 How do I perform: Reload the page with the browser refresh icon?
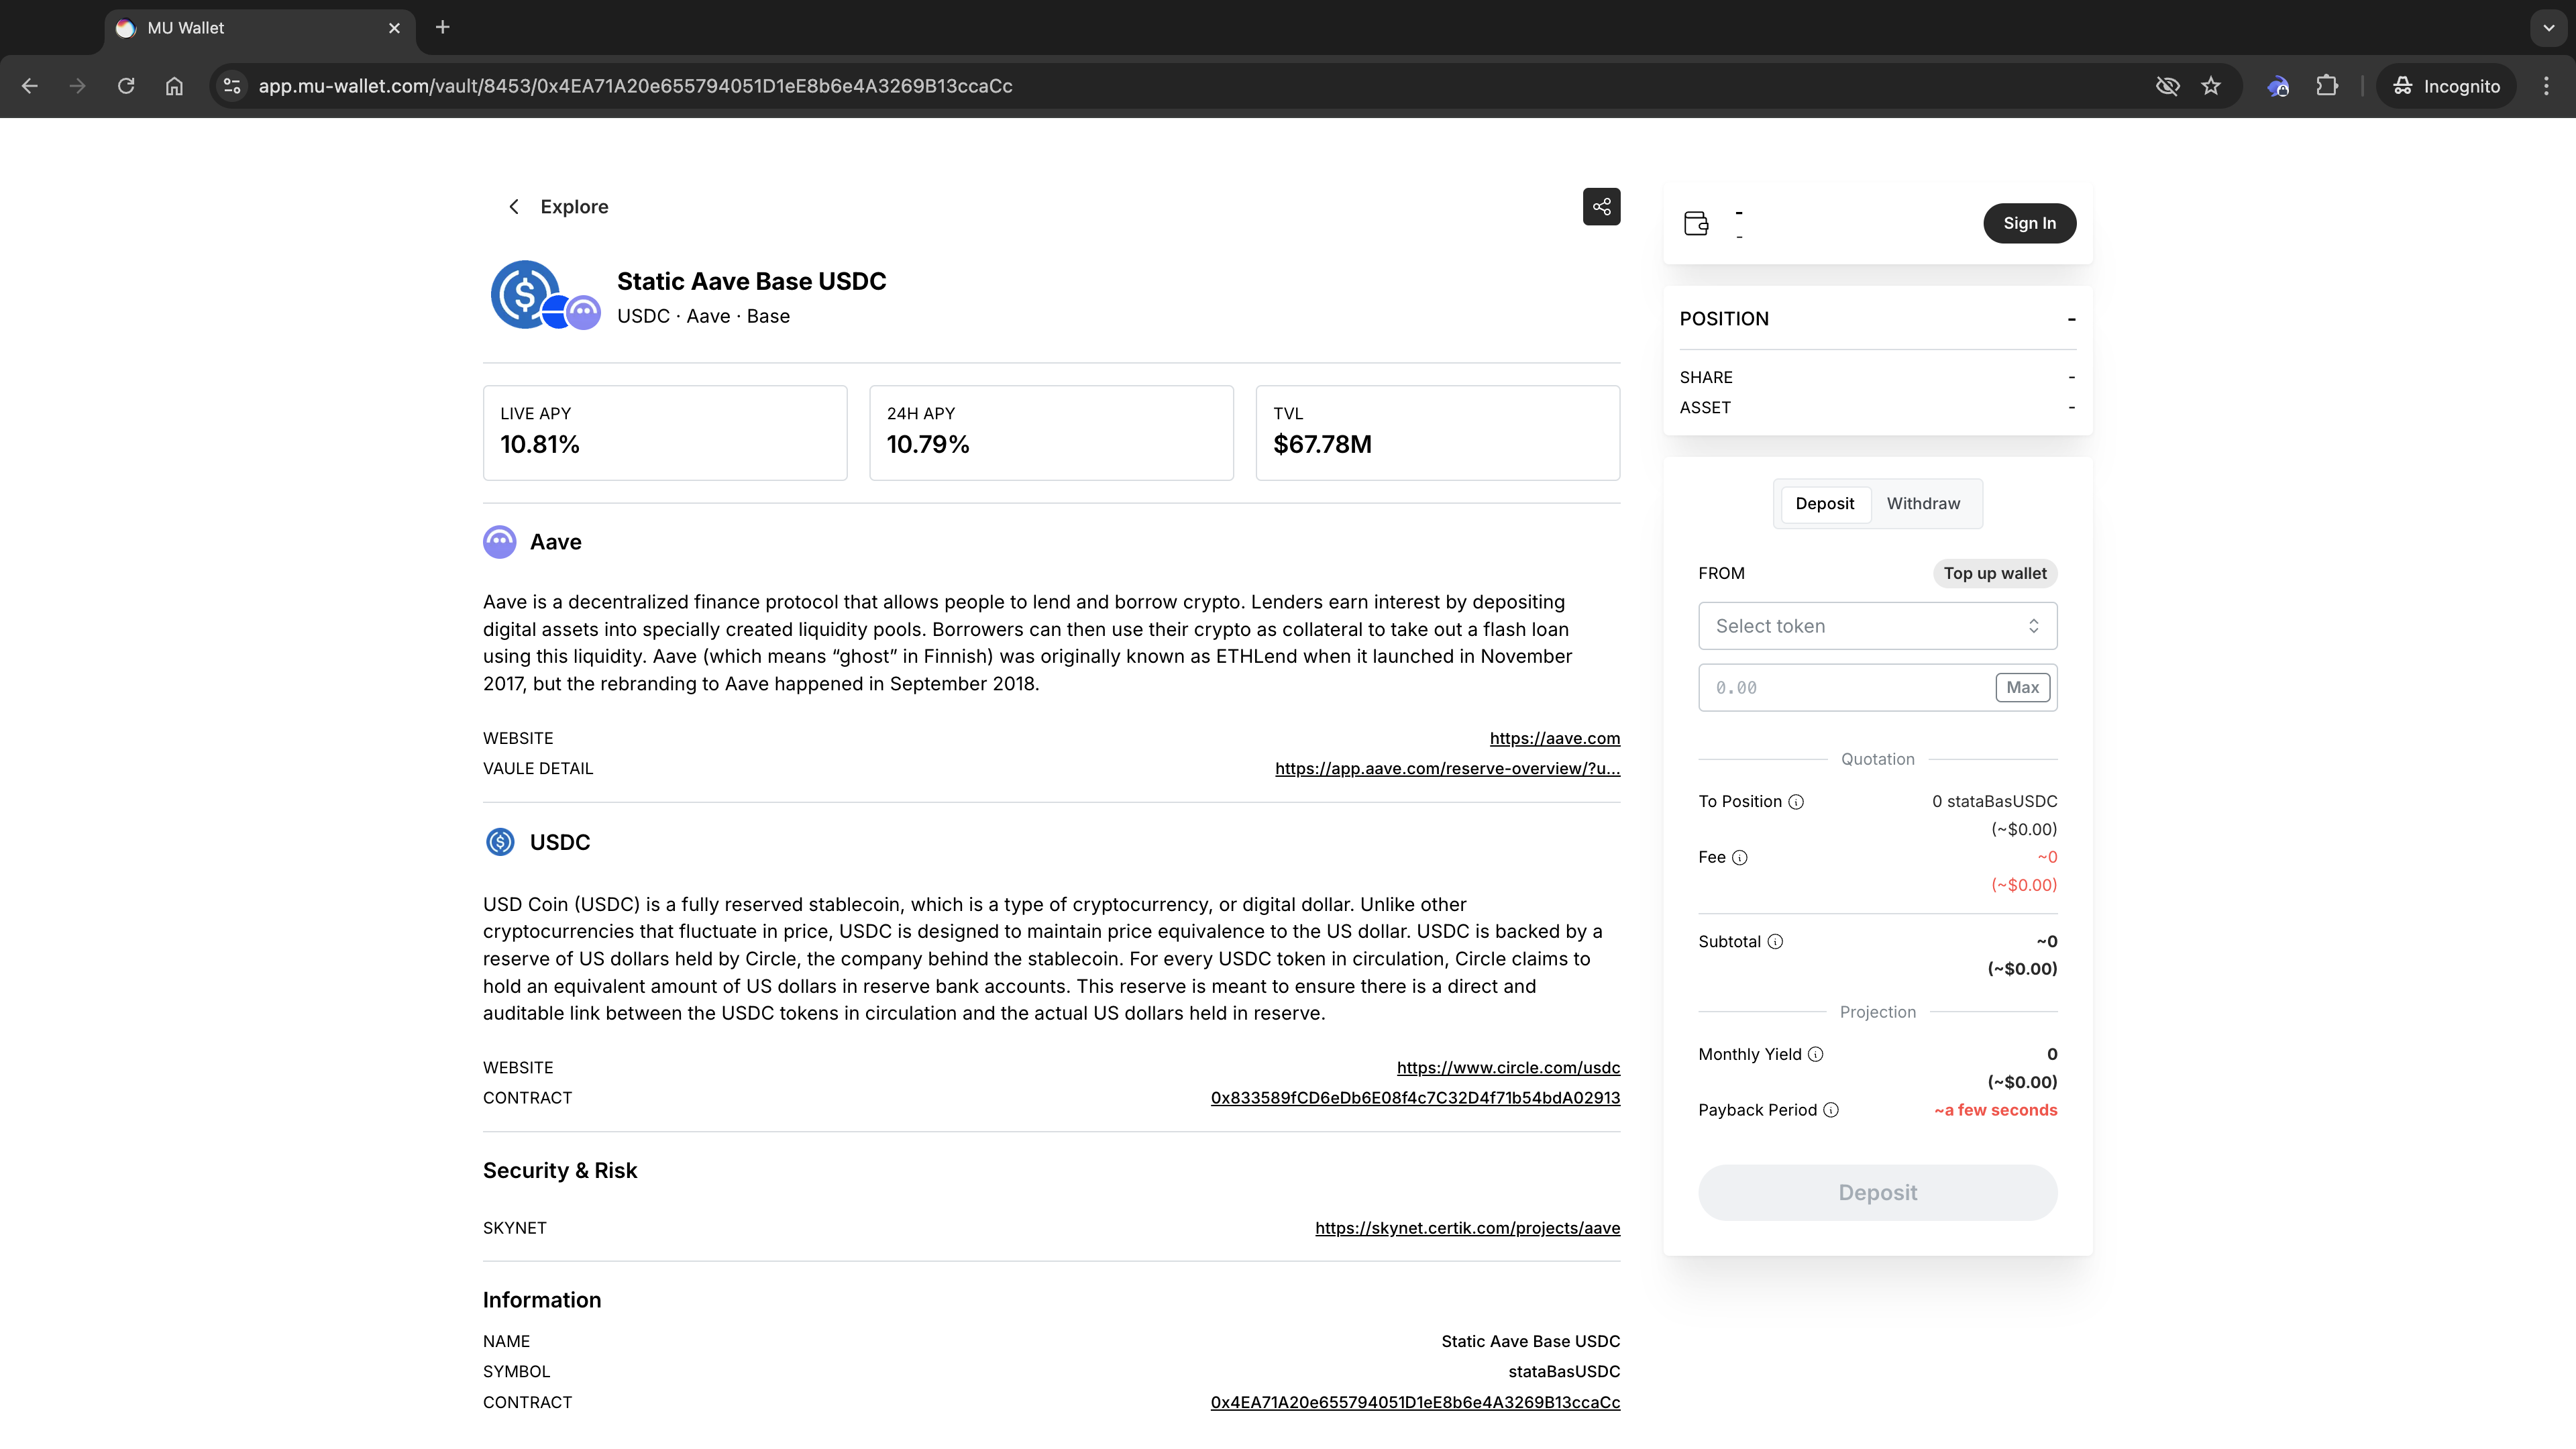126,86
